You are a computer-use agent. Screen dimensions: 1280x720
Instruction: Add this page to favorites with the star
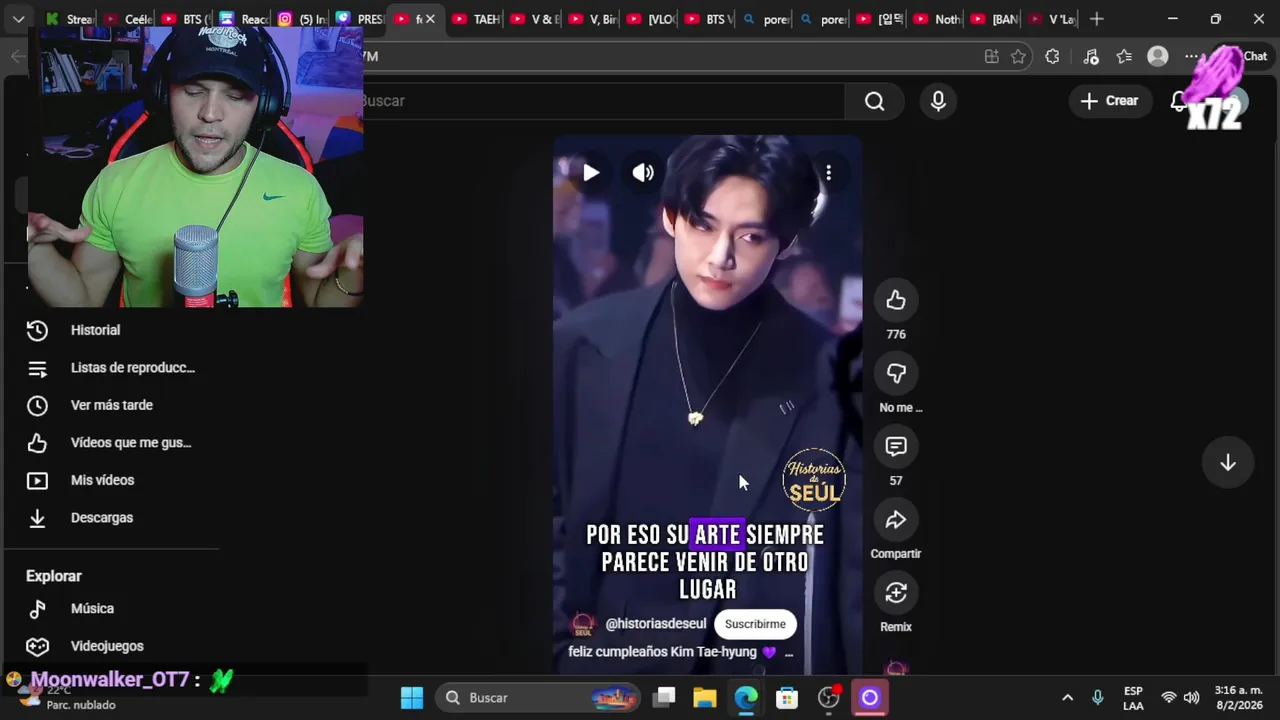1018,57
